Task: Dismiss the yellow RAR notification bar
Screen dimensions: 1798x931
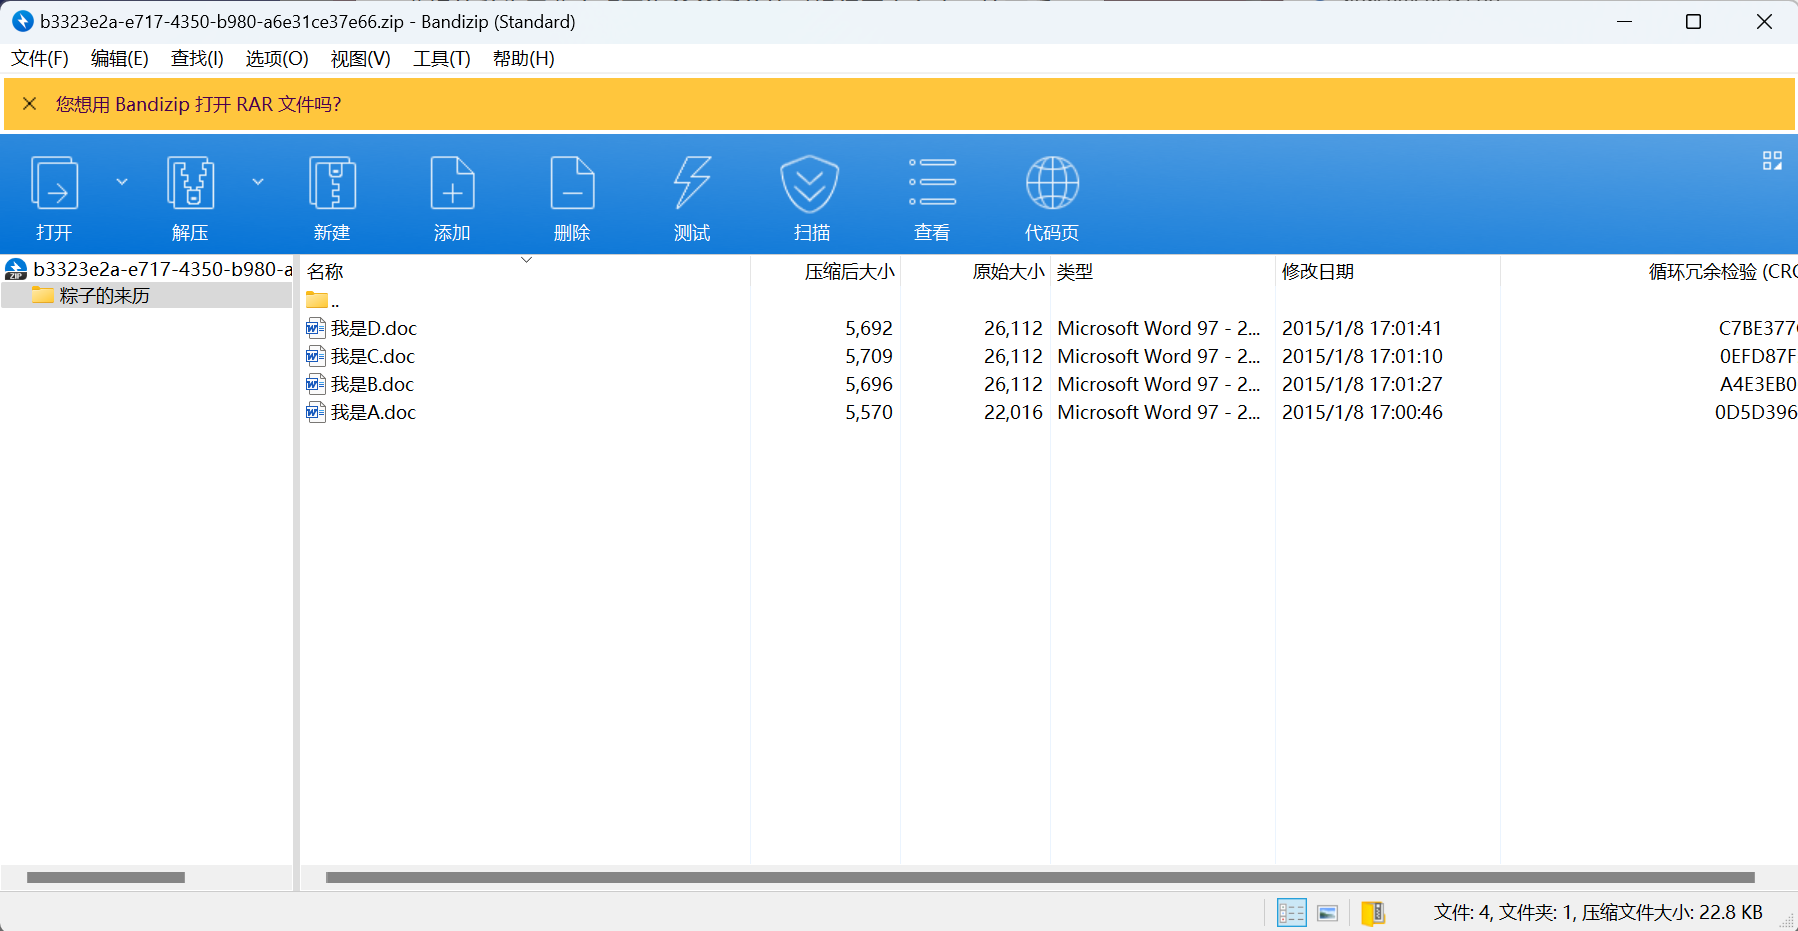Action: (30, 104)
